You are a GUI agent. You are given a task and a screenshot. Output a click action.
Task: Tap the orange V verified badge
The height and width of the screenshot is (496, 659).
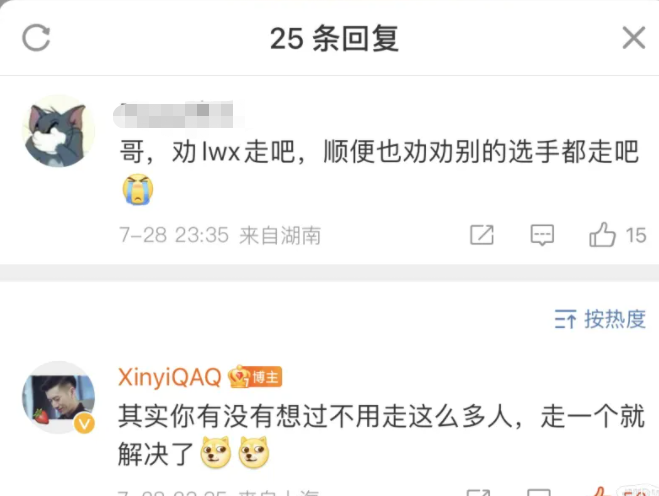tap(84, 424)
